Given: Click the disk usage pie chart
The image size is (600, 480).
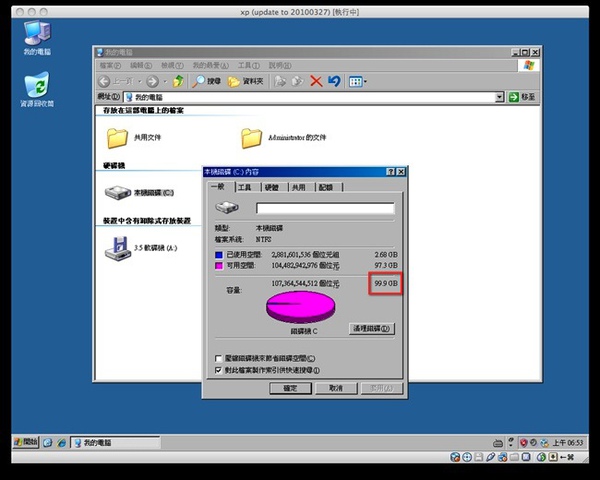Looking at the screenshot, I should click(301, 307).
